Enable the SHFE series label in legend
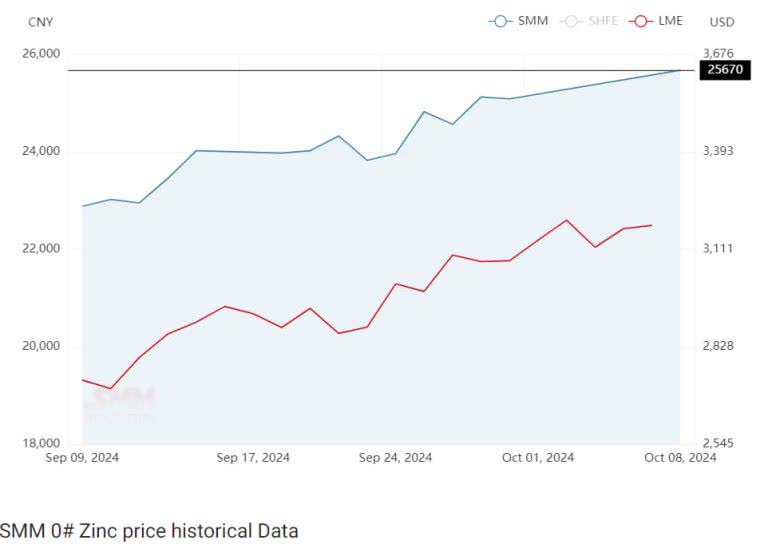Viewport: 768px width, 544px height. pyautogui.click(x=603, y=21)
